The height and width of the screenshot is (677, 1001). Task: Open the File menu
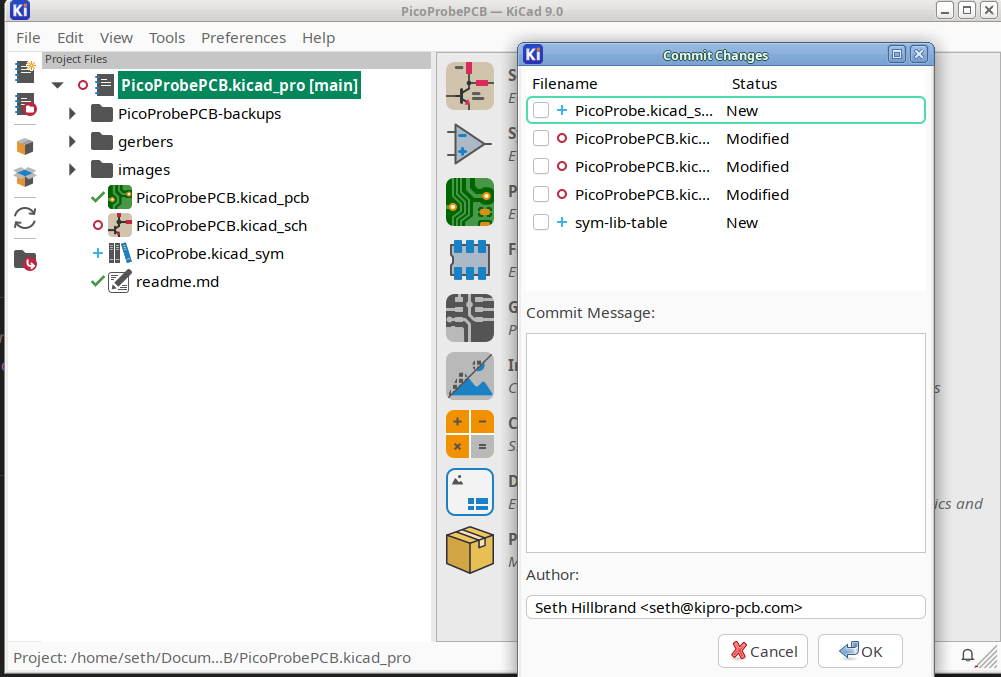click(28, 38)
